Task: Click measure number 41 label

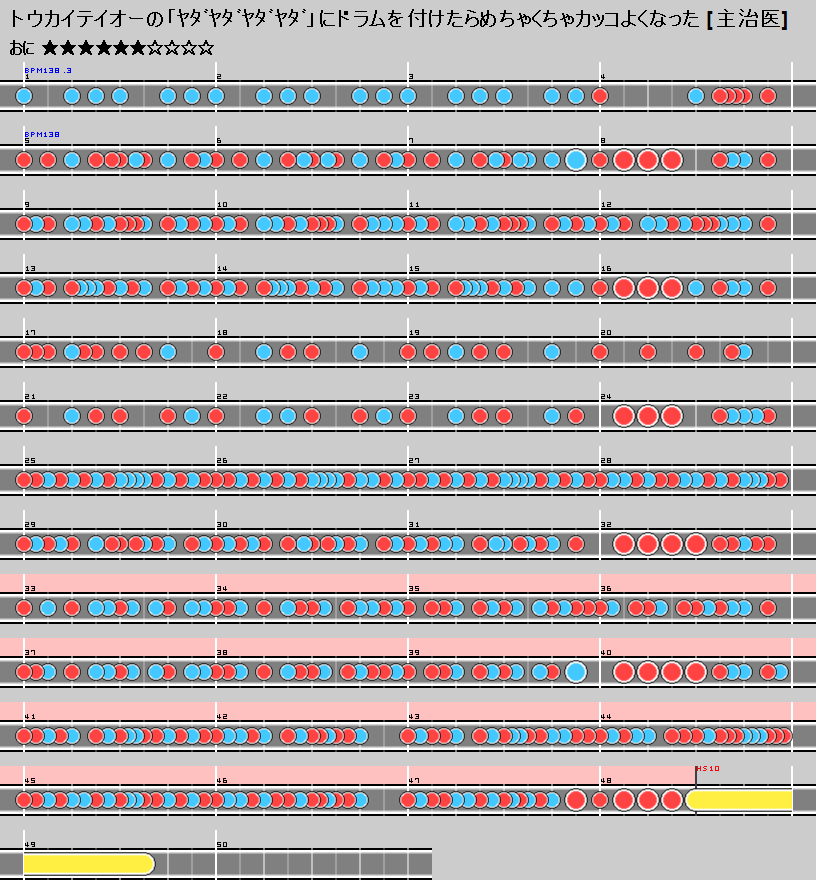Action: [x=30, y=717]
